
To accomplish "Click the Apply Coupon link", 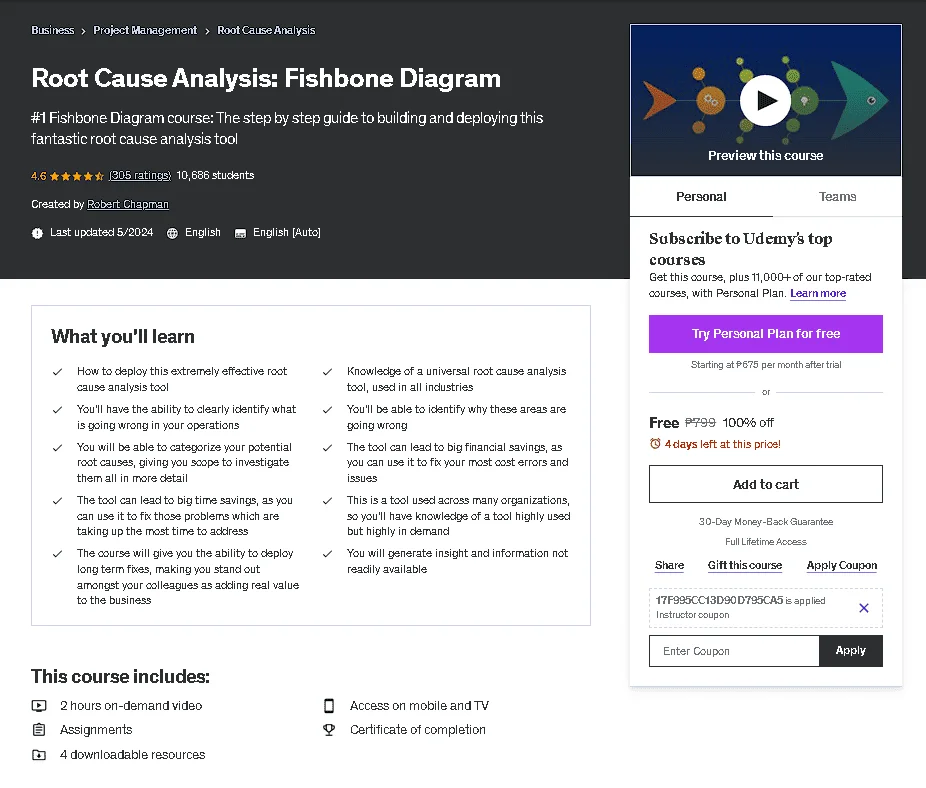I will (842, 565).
